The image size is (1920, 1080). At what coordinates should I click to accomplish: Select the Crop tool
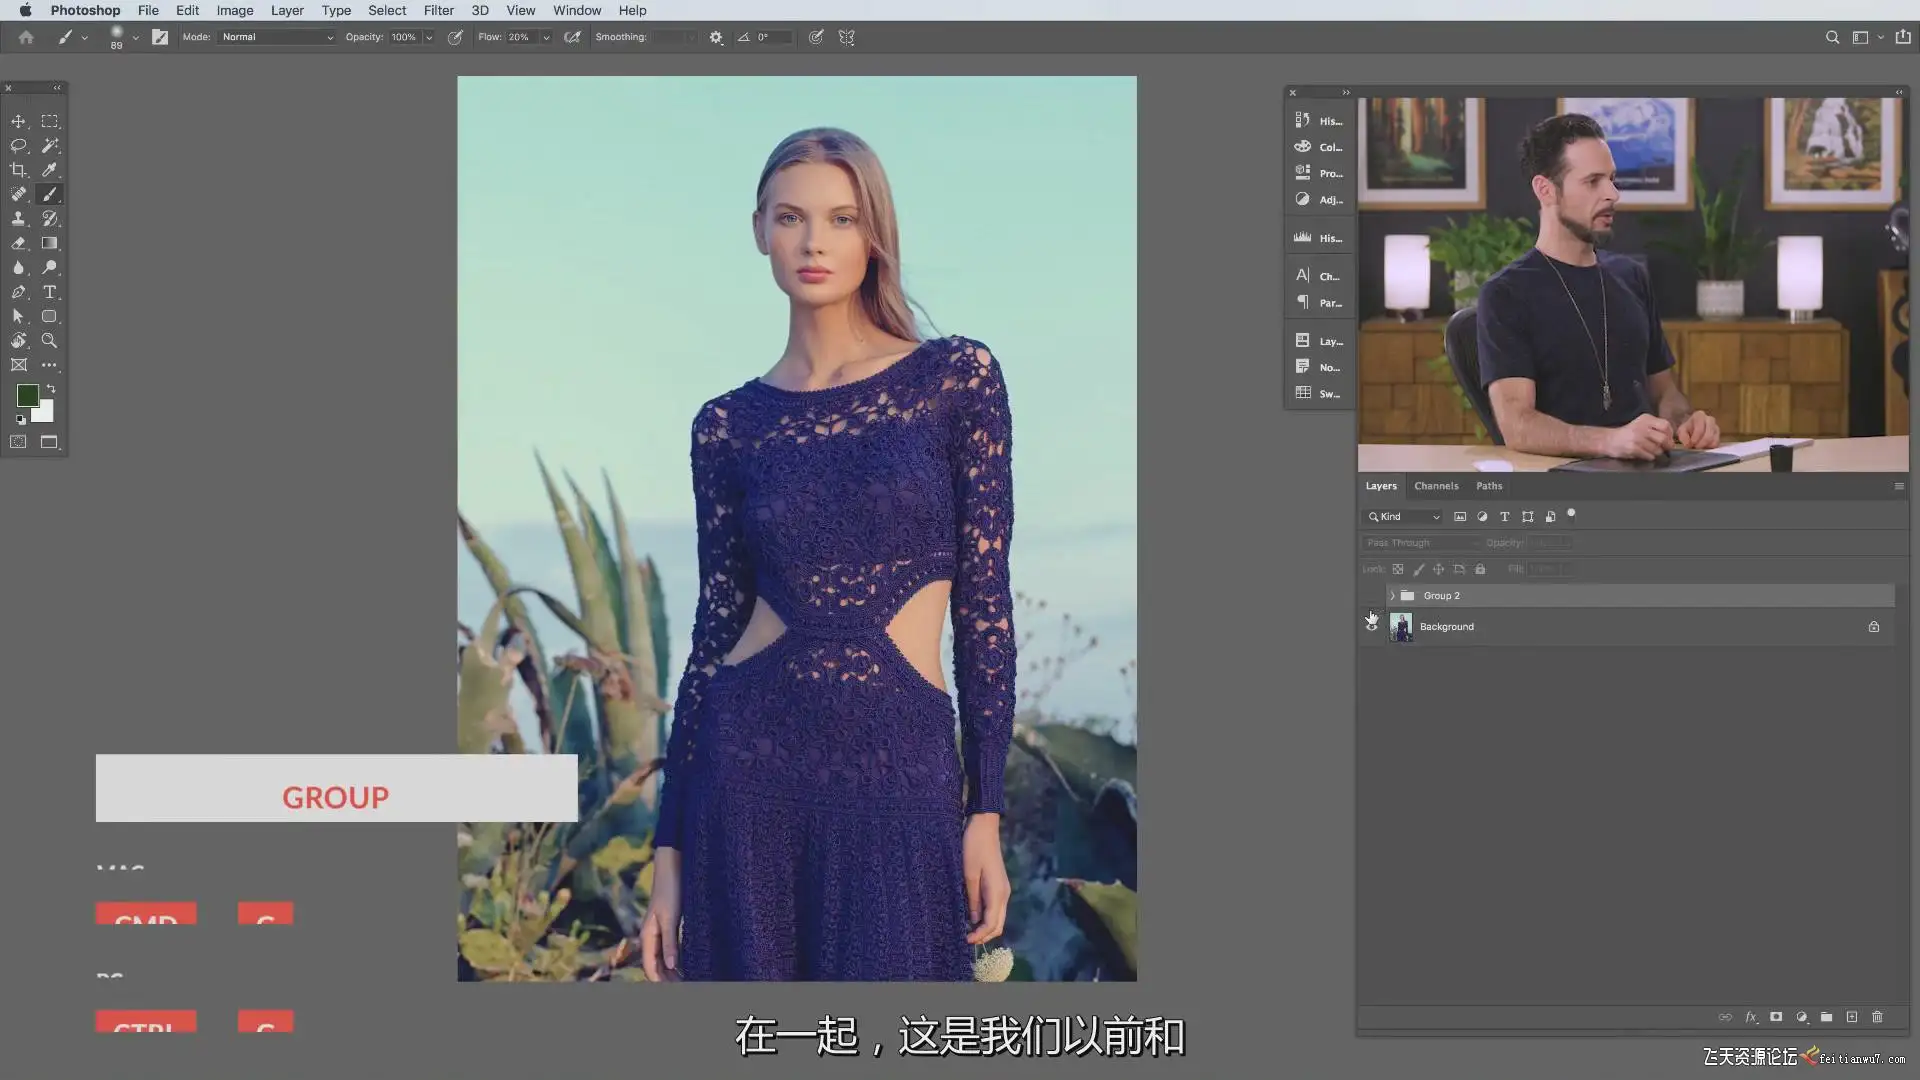click(18, 170)
